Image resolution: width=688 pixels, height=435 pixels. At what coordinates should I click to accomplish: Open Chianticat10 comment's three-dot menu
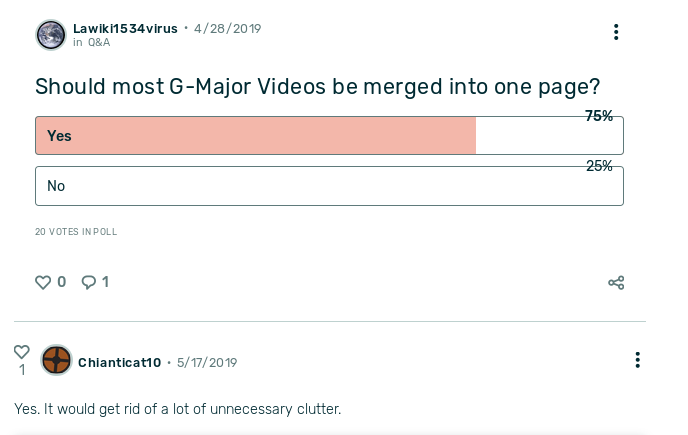(637, 360)
